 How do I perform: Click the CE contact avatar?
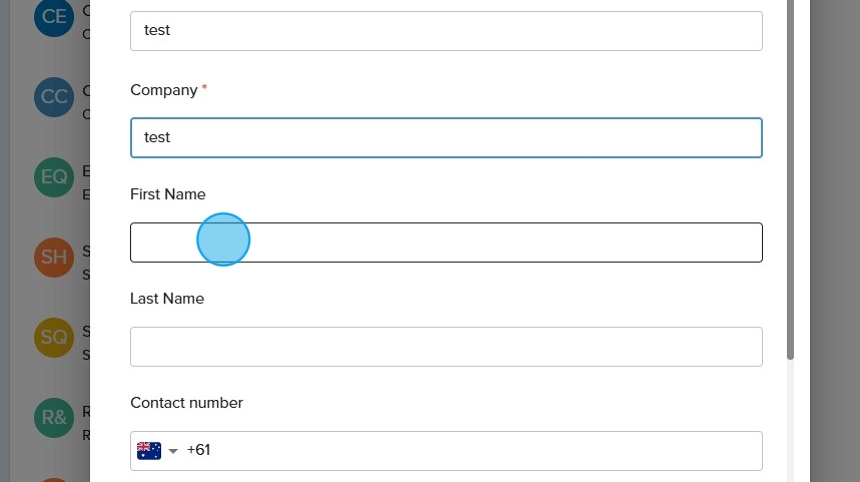(54, 17)
